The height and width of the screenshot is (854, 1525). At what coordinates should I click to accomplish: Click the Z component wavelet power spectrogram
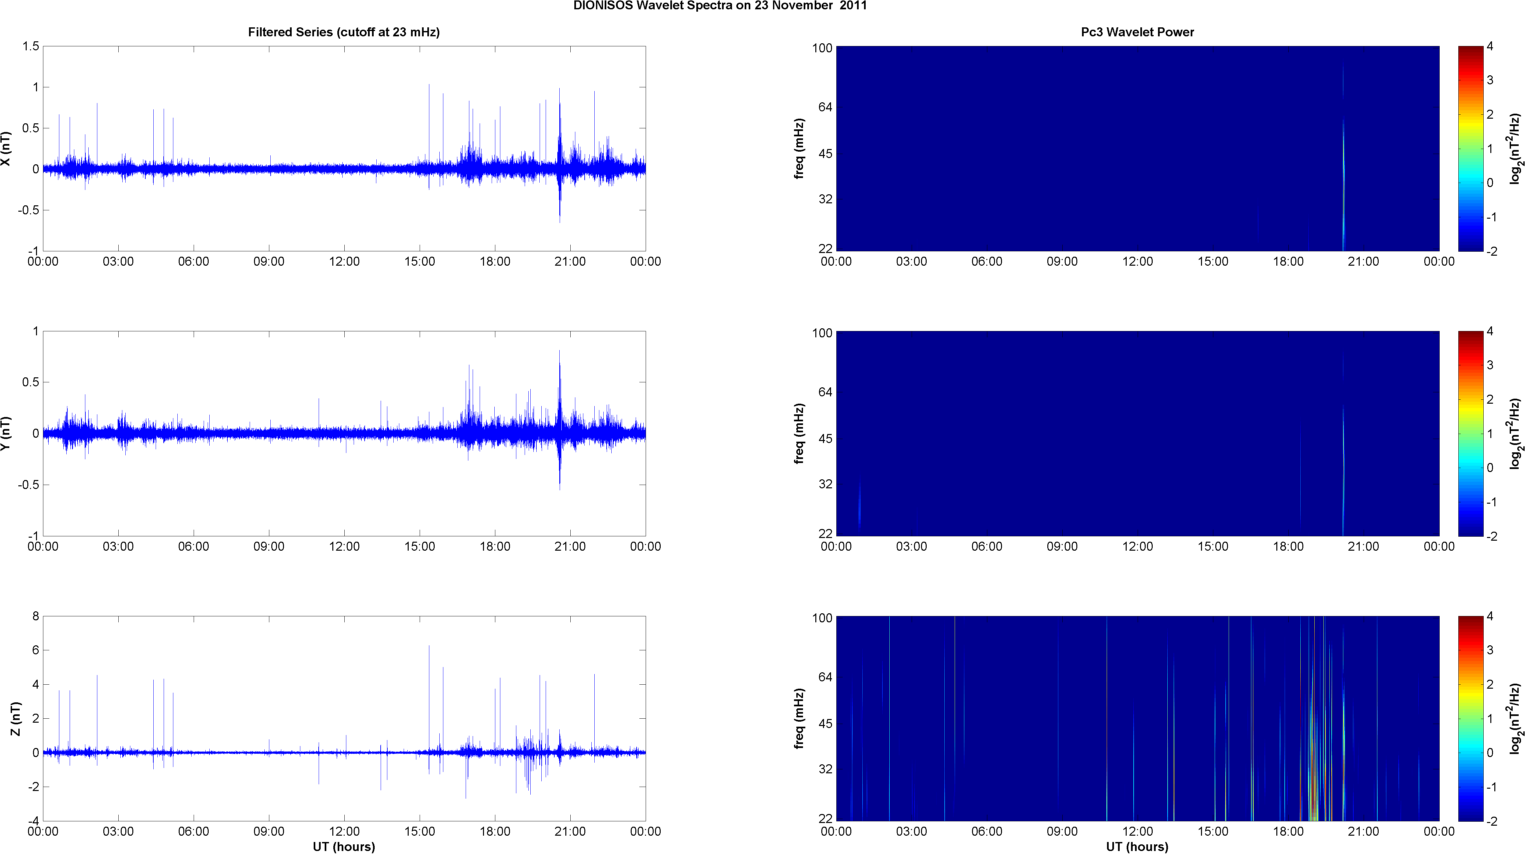(1137, 719)
